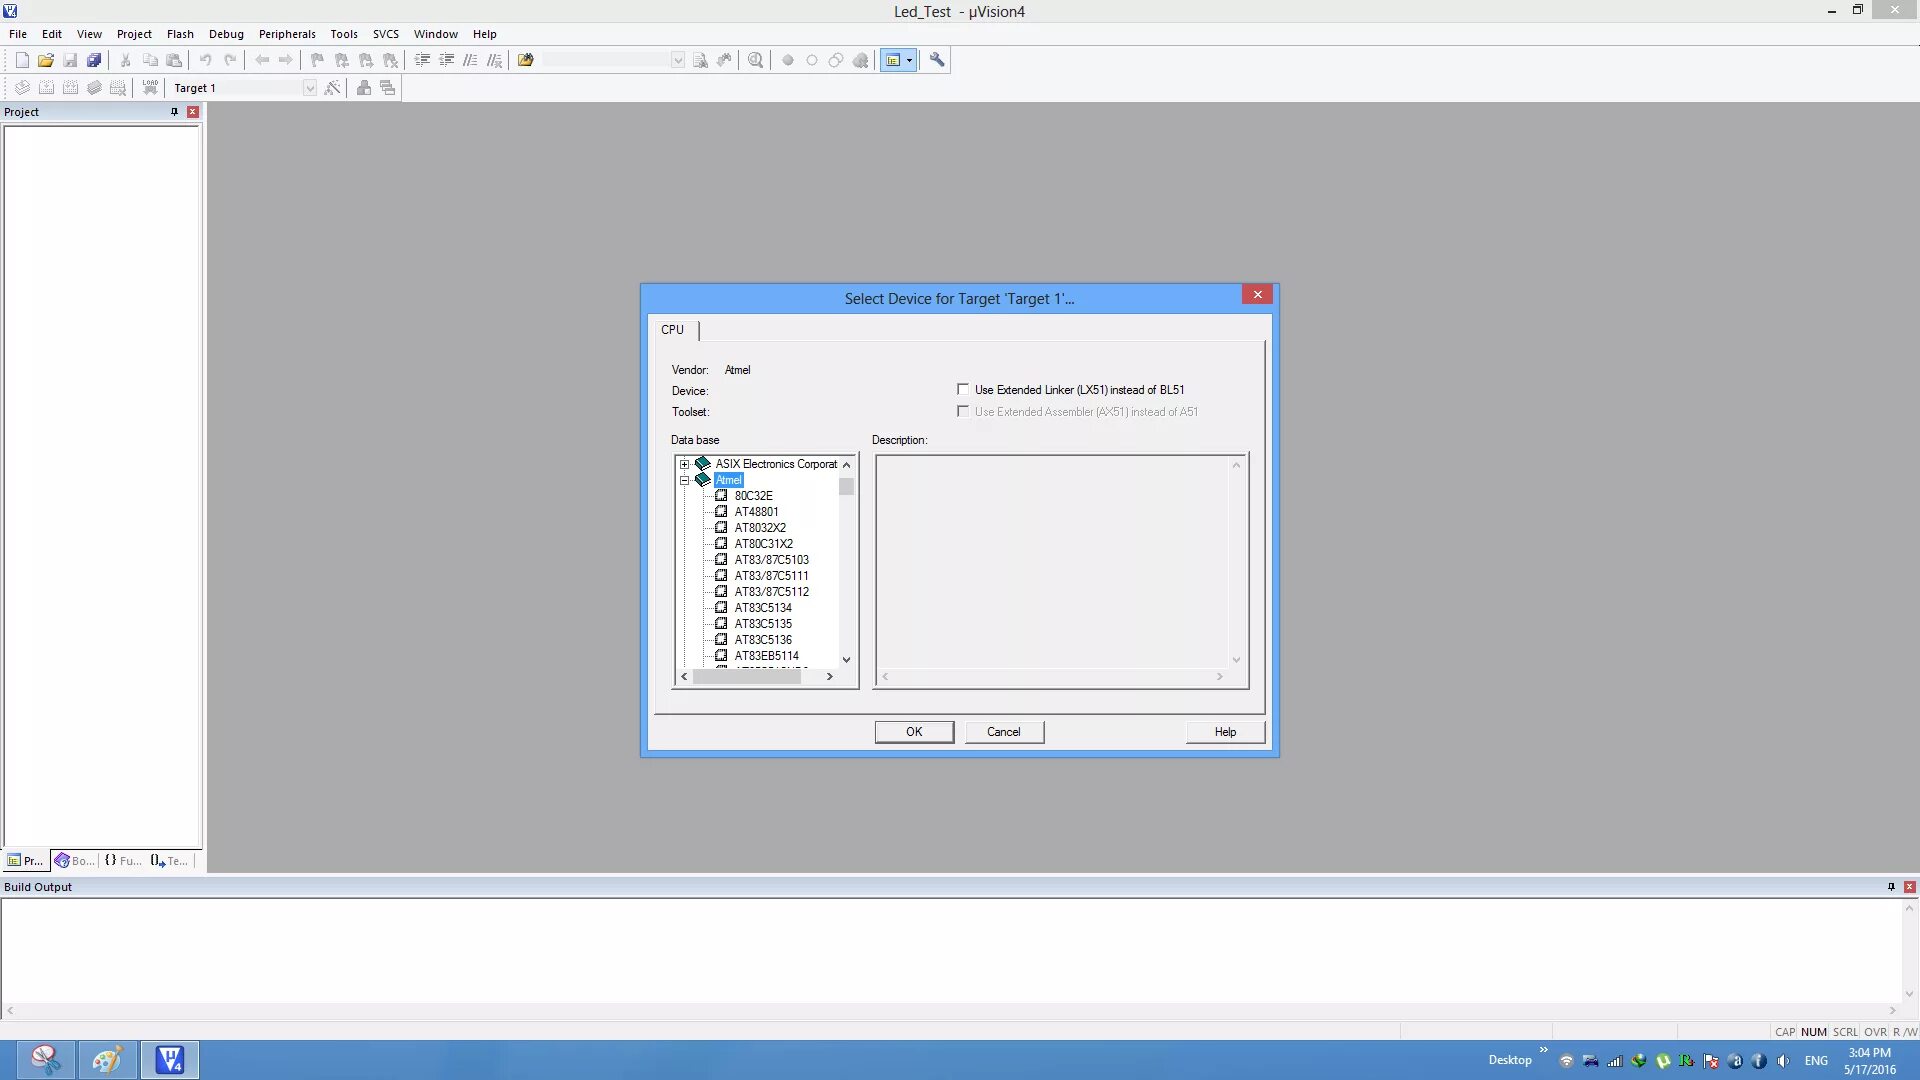Click the Target Options magic wand icon
Screen dimensions: 1920x1080
(333, 88)
